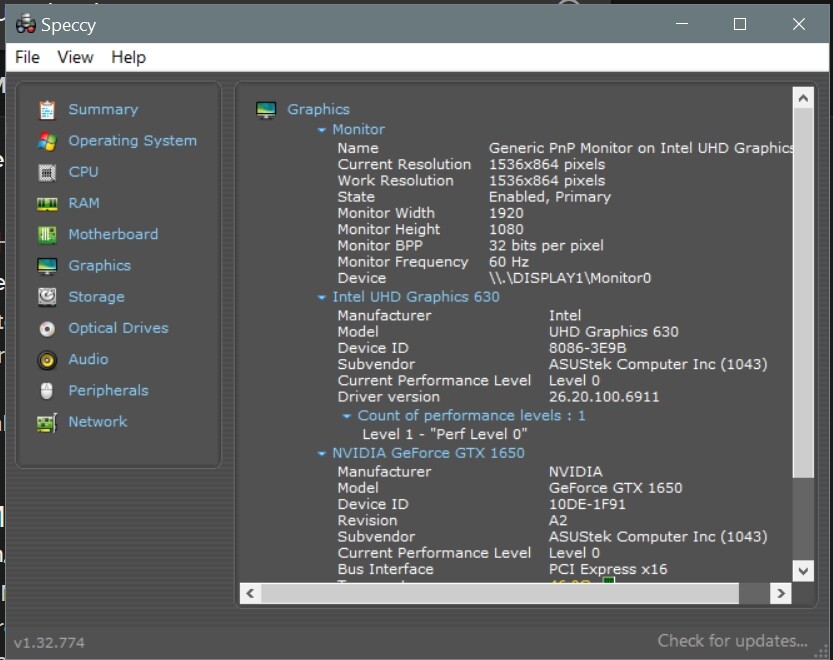This screenshot has height=660, width=833.
Task: Select Level 1 - "Perf Level 0" row
Action: (445, 435)
